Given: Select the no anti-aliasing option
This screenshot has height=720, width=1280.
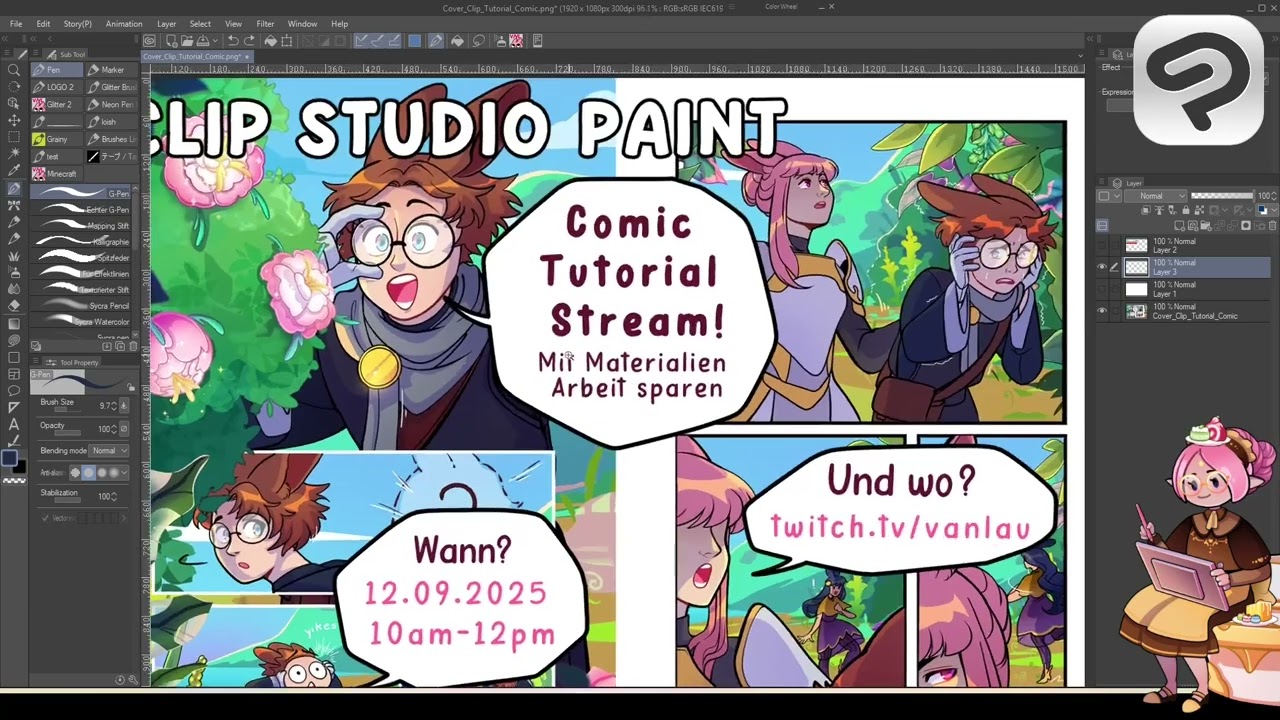Looking at the screenshot, I should 75,472.
